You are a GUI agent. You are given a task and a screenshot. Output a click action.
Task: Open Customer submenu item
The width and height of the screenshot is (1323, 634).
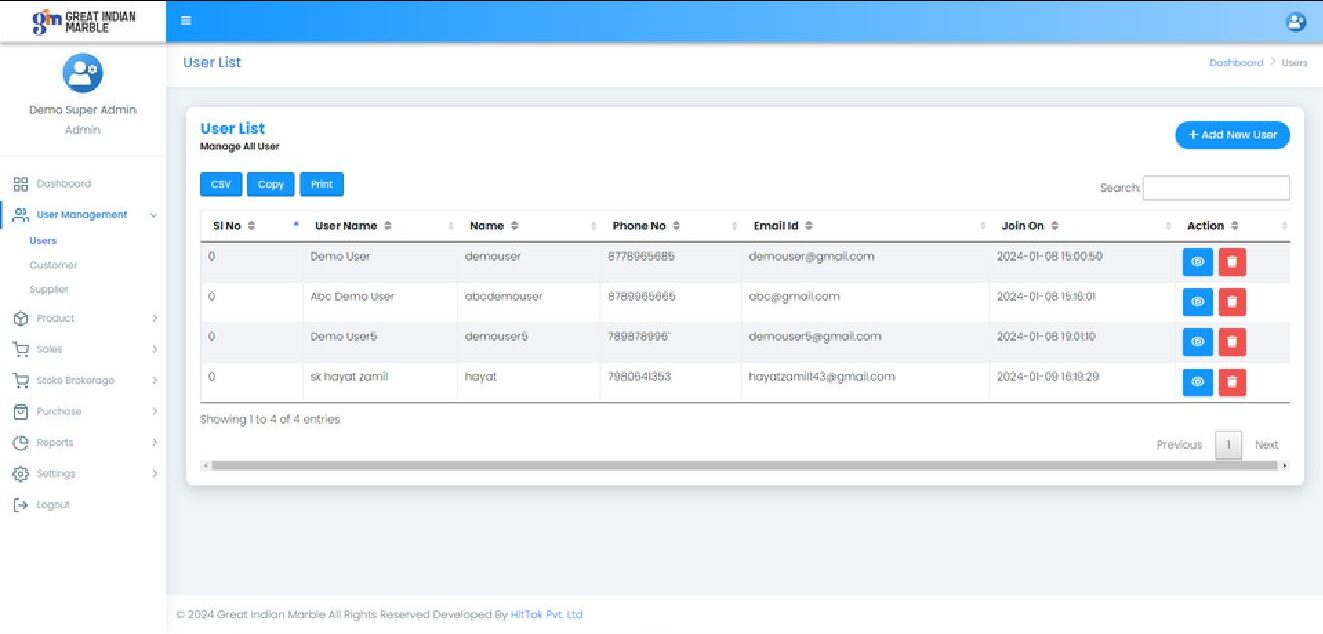tap(53, 265)
